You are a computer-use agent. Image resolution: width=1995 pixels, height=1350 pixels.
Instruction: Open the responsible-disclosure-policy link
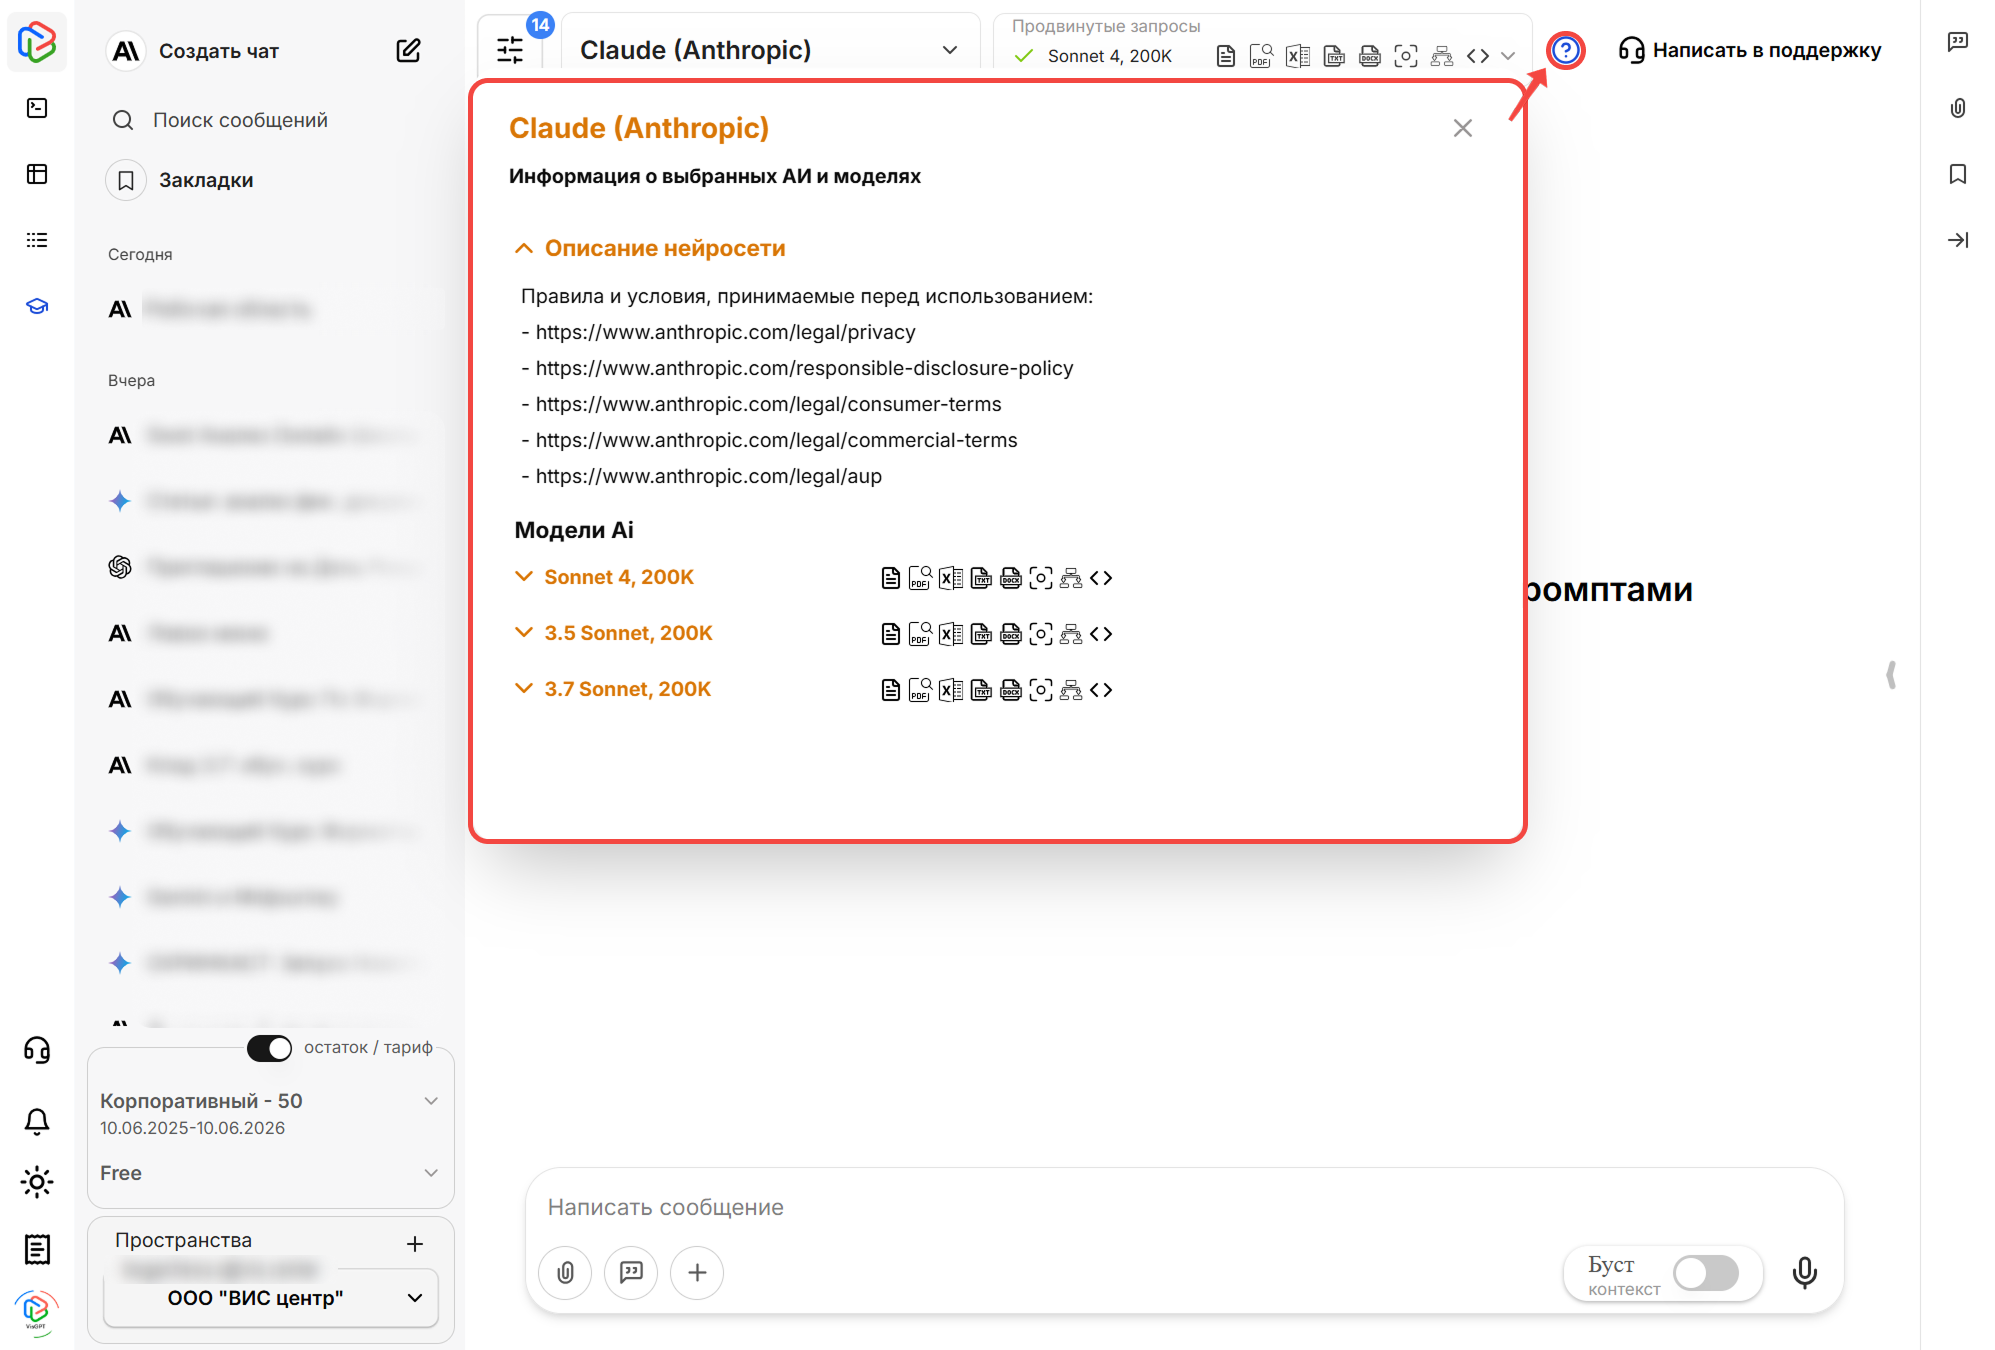804,368
